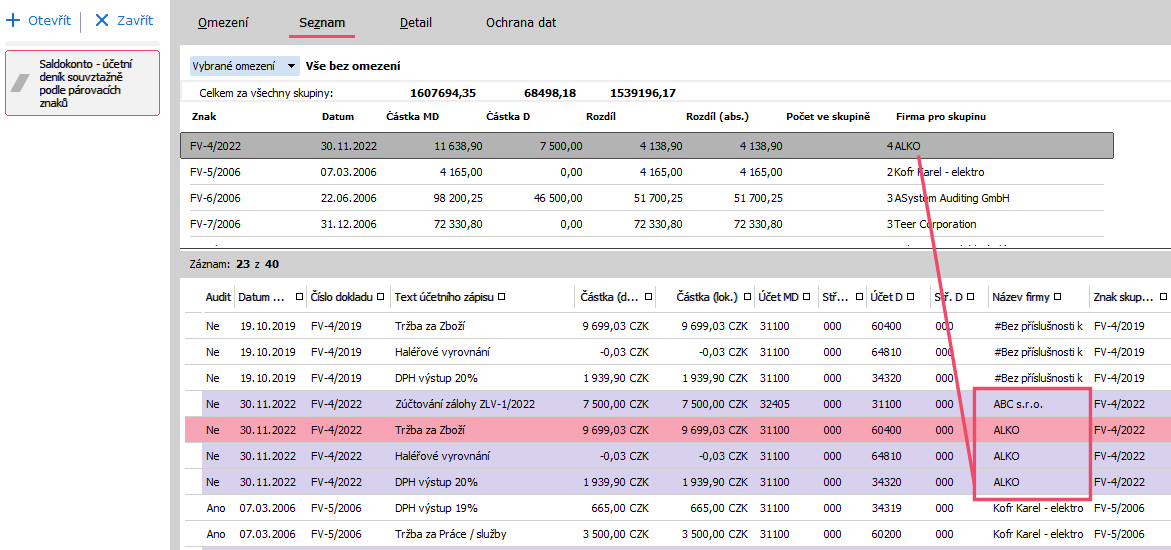
Task: Select the gray Saldokonto agenda icon
Action: pos(22,83)
